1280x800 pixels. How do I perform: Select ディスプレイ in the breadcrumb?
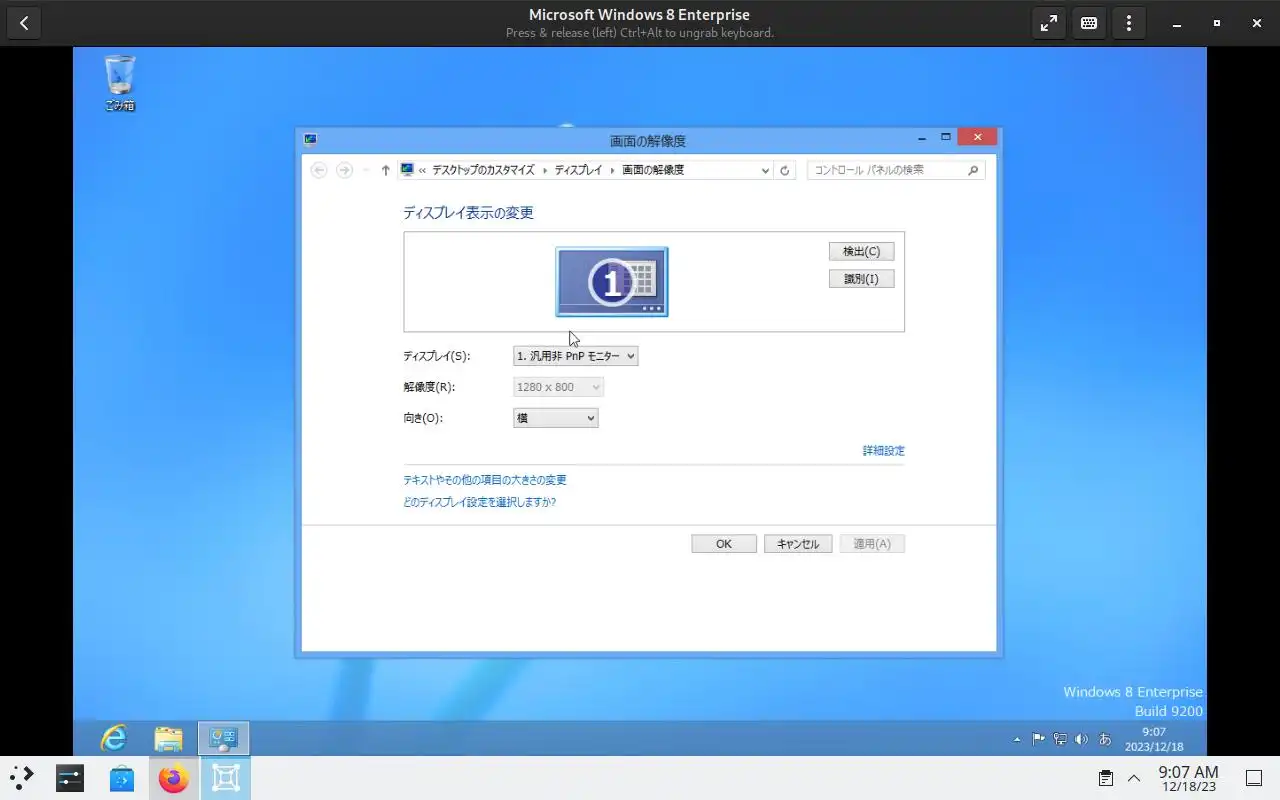[578, 170]
